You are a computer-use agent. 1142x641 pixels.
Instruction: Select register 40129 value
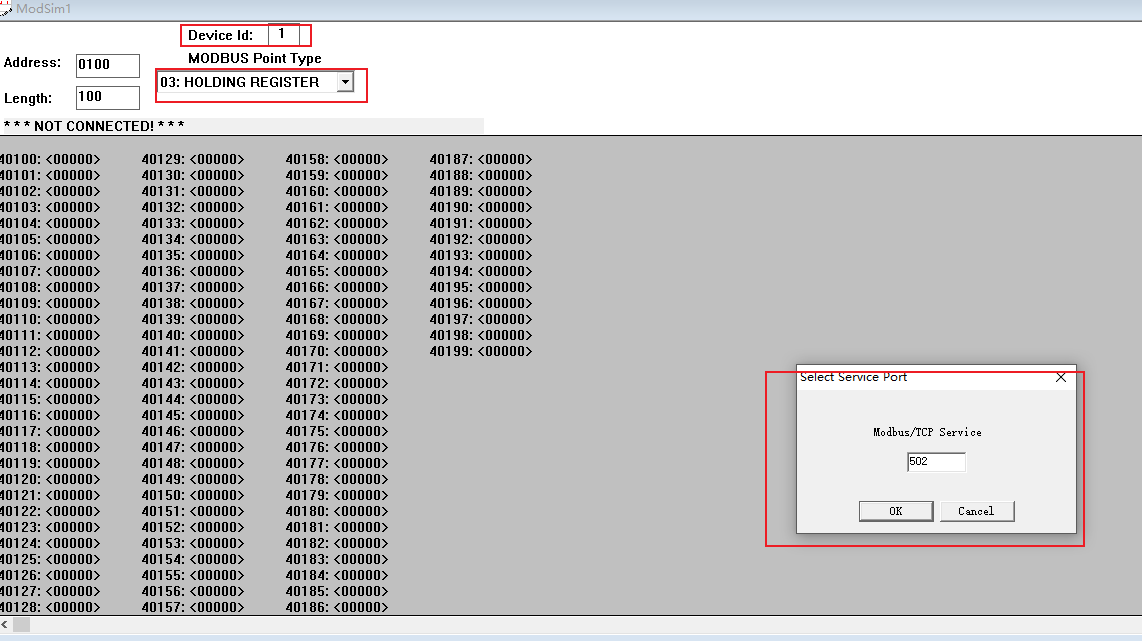click(217, 159)
